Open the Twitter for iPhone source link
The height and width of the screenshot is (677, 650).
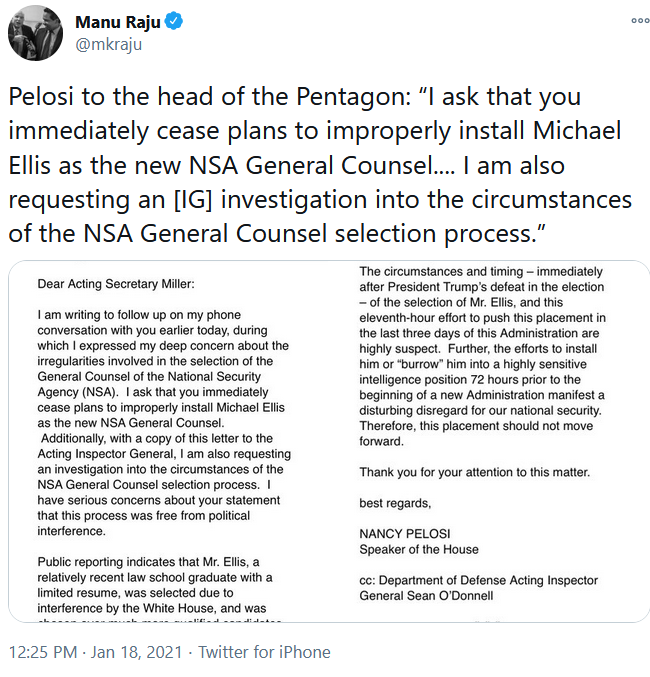(x=264, y=652)
